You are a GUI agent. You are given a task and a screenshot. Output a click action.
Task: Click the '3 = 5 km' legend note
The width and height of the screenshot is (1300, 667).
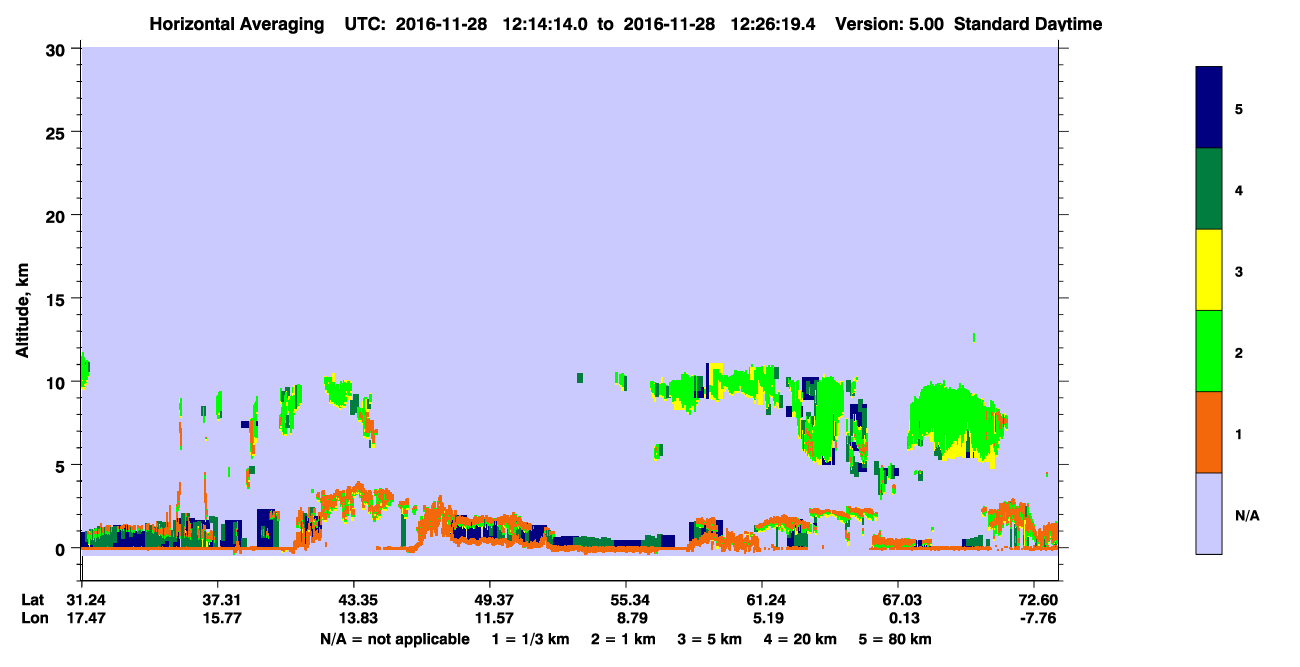[x=710, y=639]
